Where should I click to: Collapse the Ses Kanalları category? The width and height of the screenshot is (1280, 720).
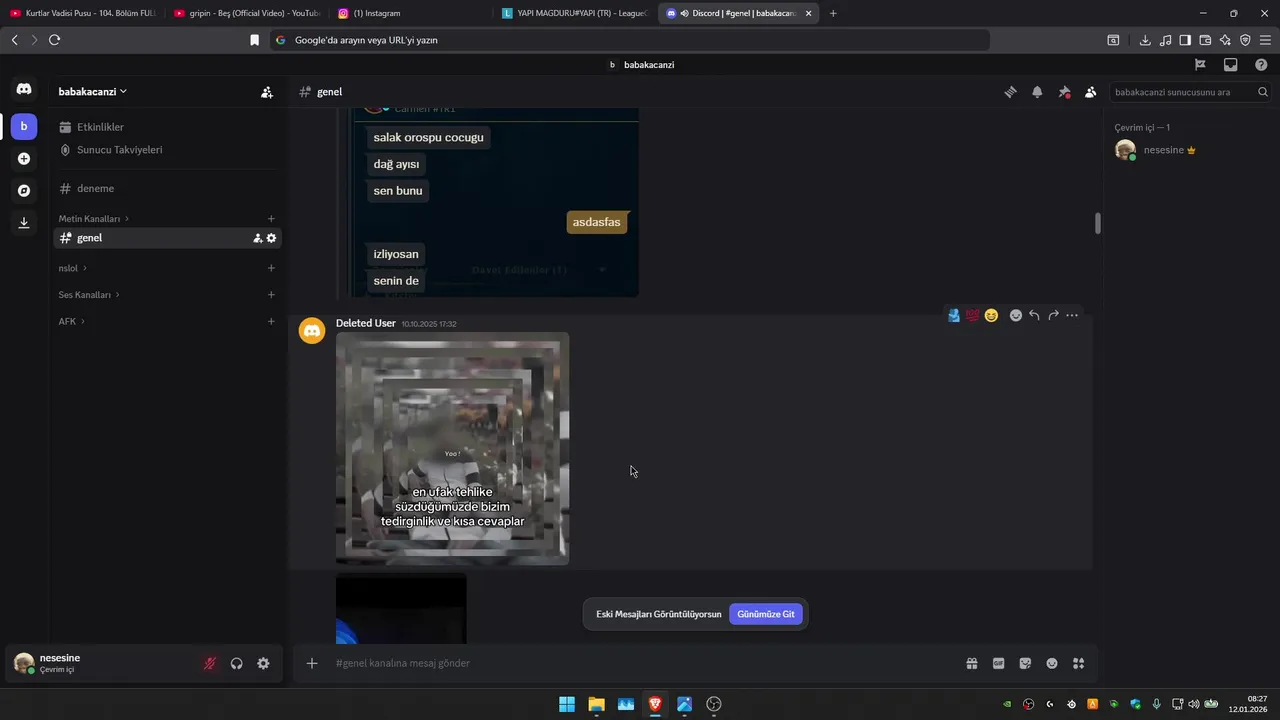tap(89, 295)
